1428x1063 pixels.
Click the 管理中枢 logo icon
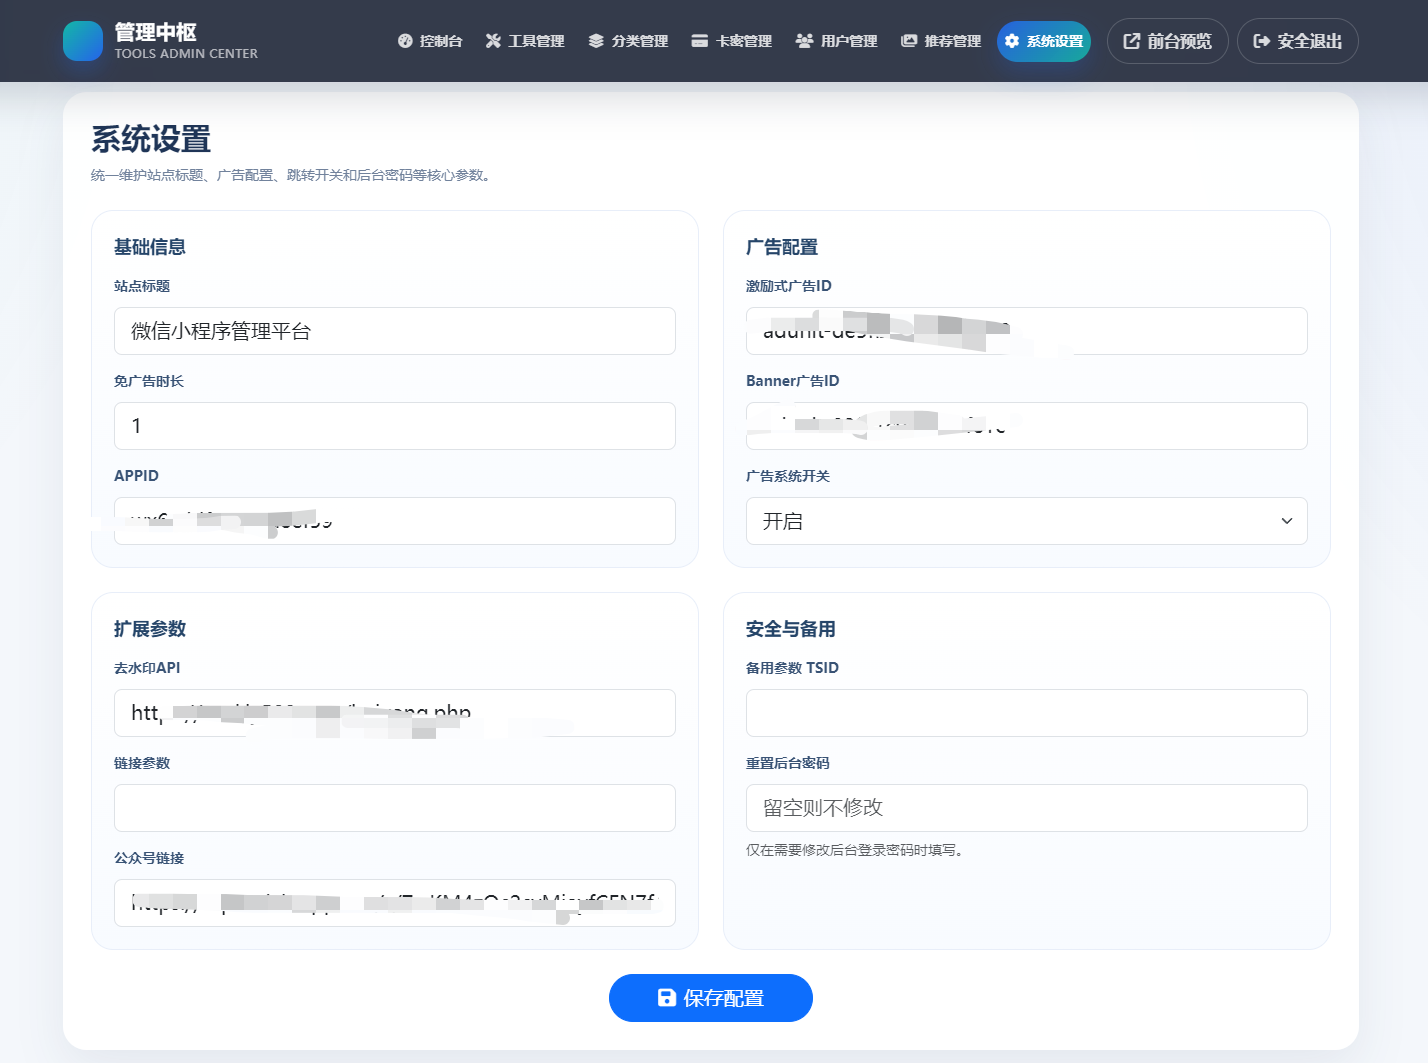[x=82, y=41]
